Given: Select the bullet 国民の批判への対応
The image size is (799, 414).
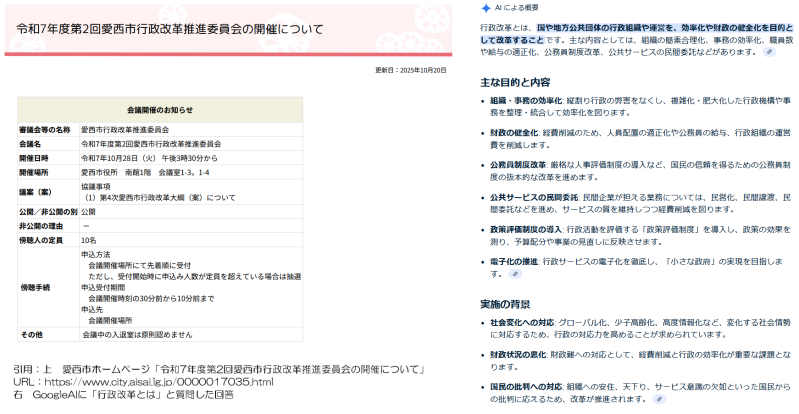Looking at the screenshot, I should click(x=526, y=387).
